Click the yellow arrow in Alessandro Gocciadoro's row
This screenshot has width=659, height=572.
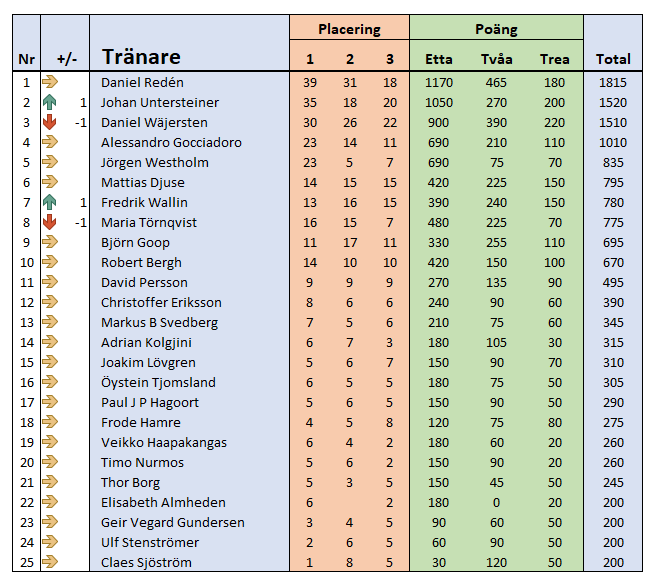click(51, 142)
